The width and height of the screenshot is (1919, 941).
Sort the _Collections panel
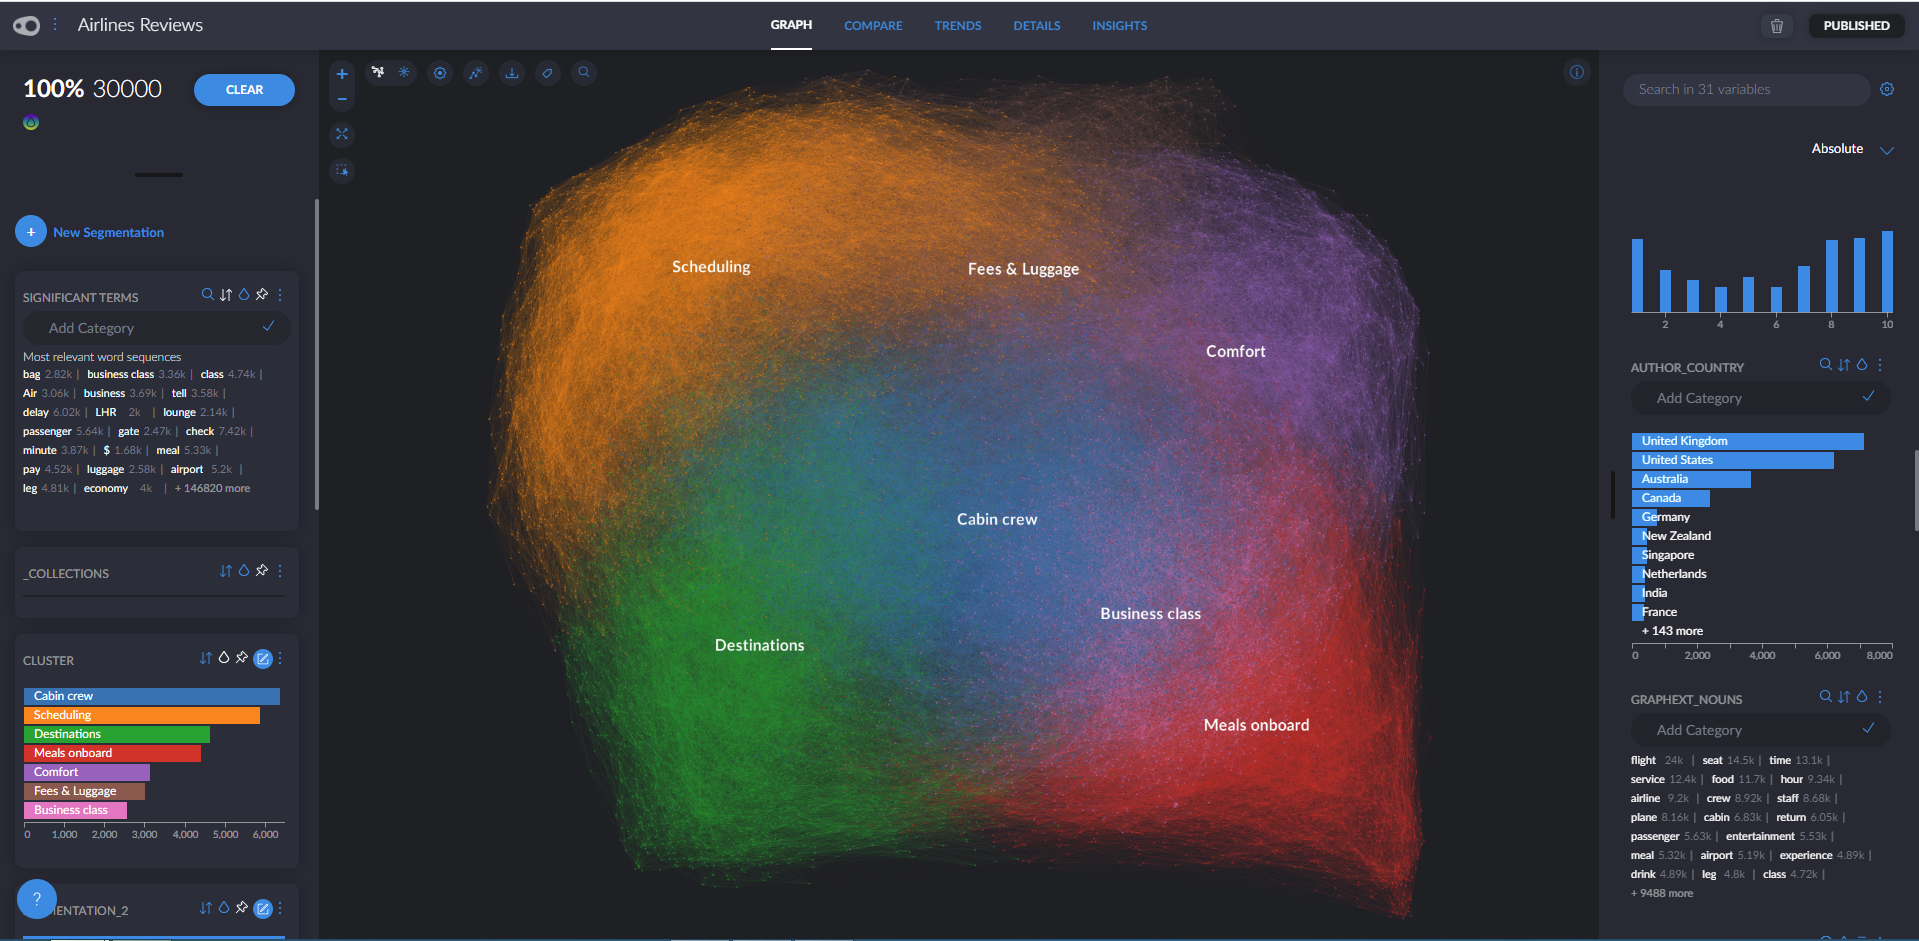226,571
